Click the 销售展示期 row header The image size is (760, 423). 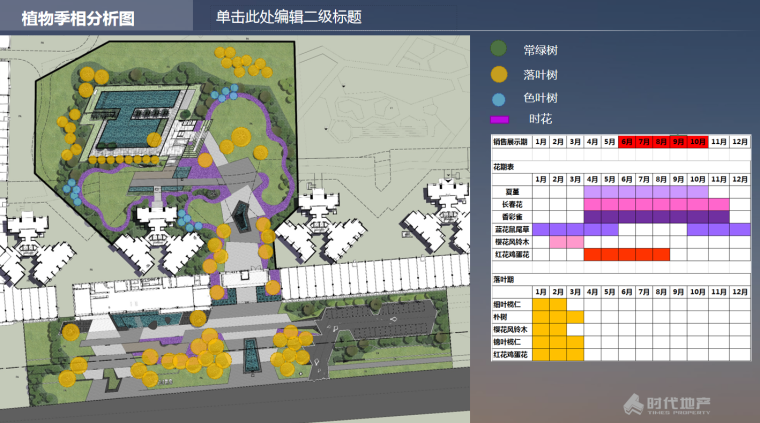coord(510,142)
